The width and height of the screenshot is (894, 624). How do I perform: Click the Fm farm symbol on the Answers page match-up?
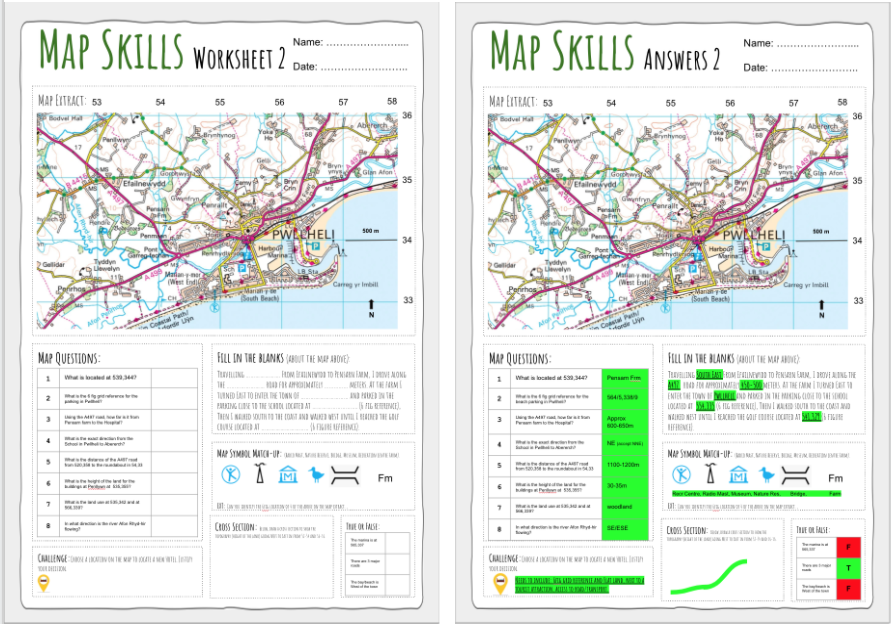[835, 478]
